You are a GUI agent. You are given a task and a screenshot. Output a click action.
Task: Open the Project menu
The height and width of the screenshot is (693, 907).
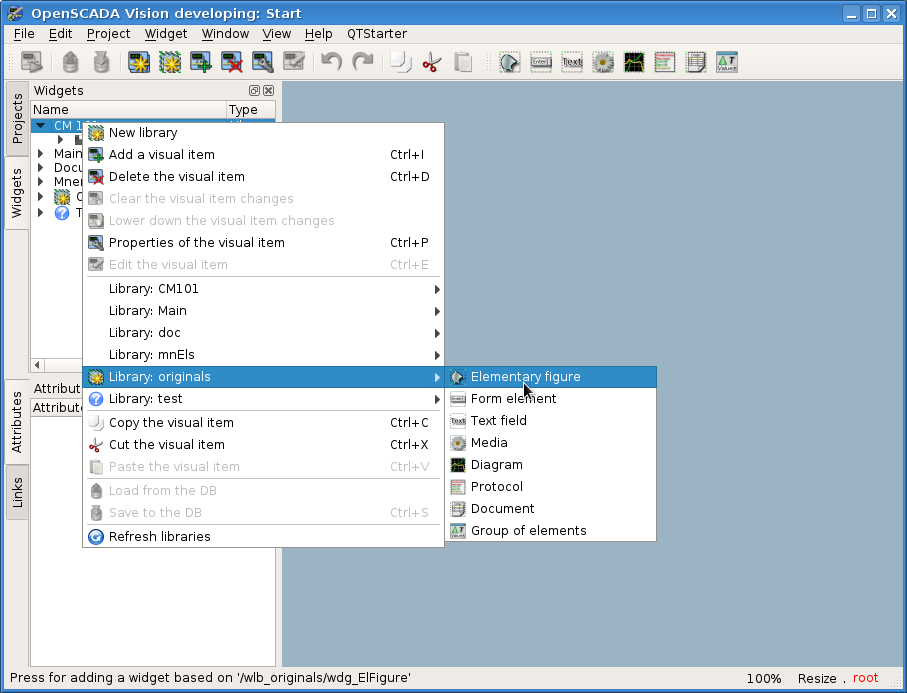(108, 34)
